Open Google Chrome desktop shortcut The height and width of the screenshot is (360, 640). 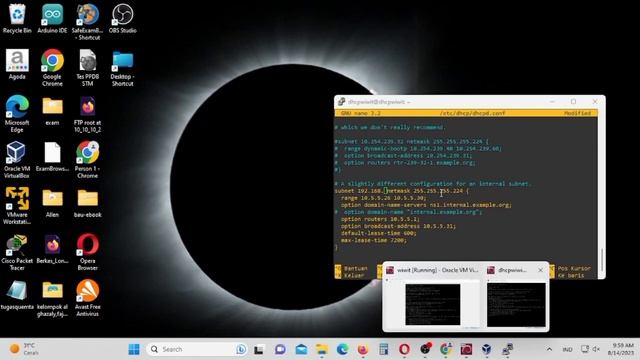(x=52, y=68)
